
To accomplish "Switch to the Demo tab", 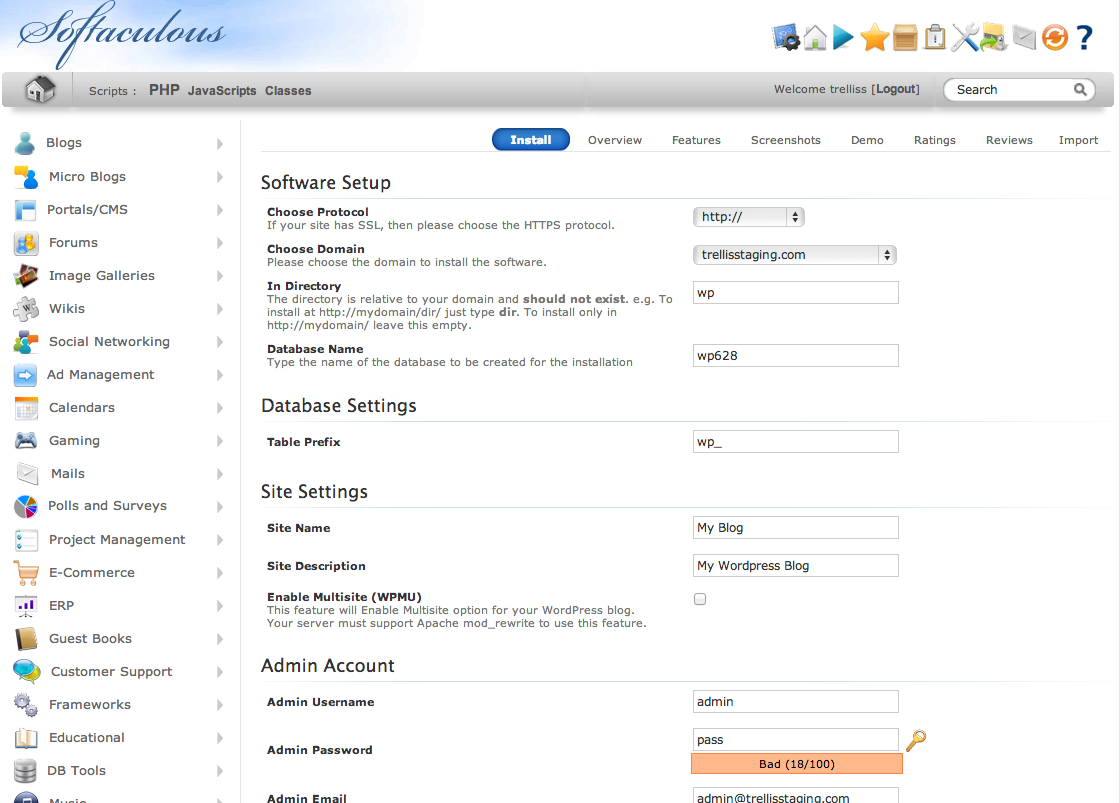I will (x=866, y=140).
